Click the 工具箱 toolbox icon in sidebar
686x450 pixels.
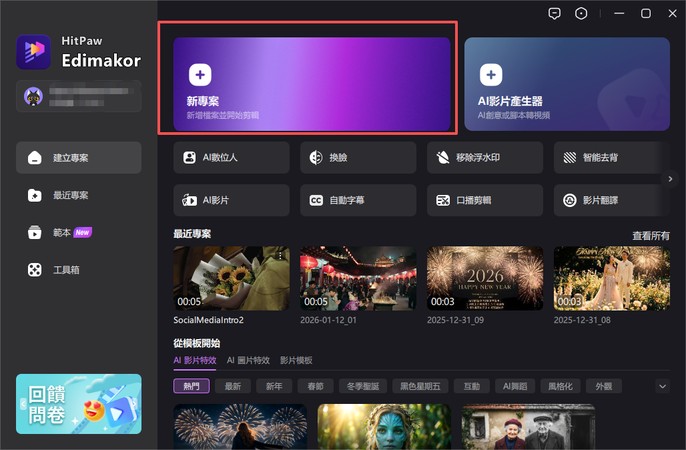35,270
